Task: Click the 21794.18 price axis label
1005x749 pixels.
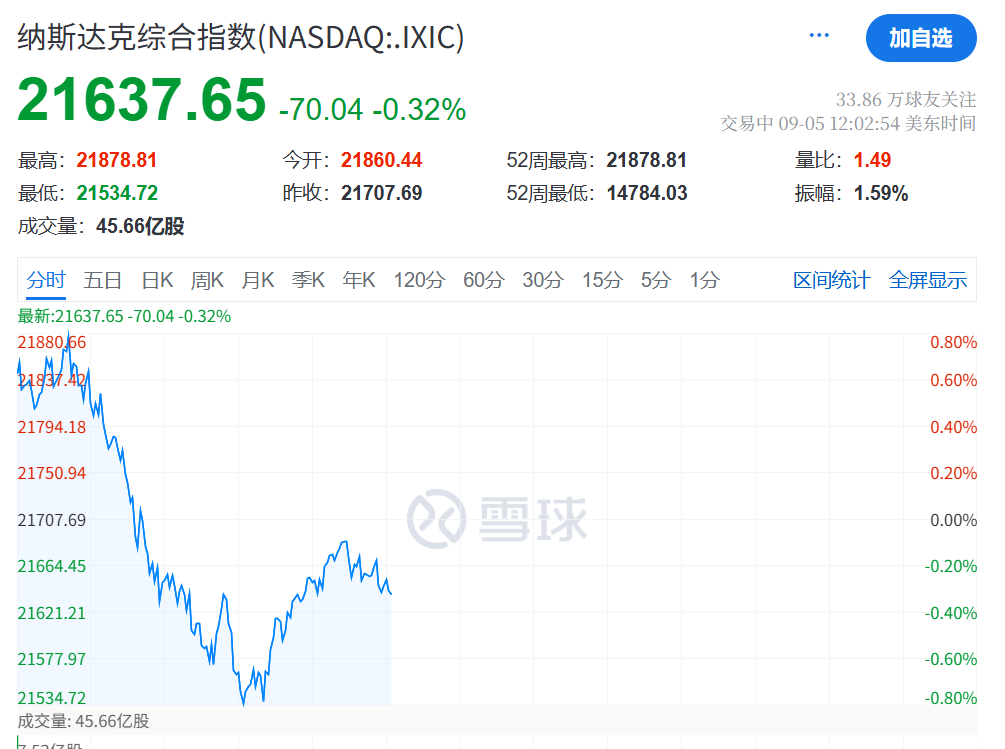Action: click(x=51, y=427)
